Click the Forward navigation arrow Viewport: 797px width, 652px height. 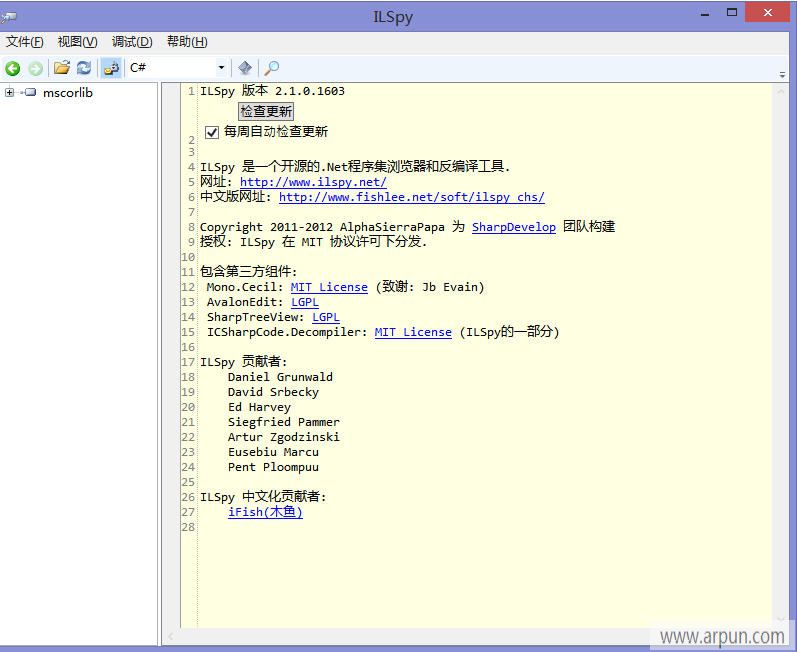(x=35, y=68)
